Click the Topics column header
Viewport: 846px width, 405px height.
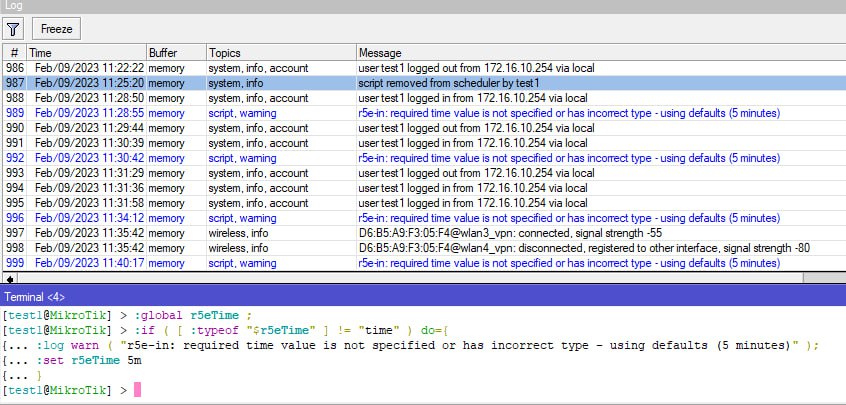click(281, 53)
